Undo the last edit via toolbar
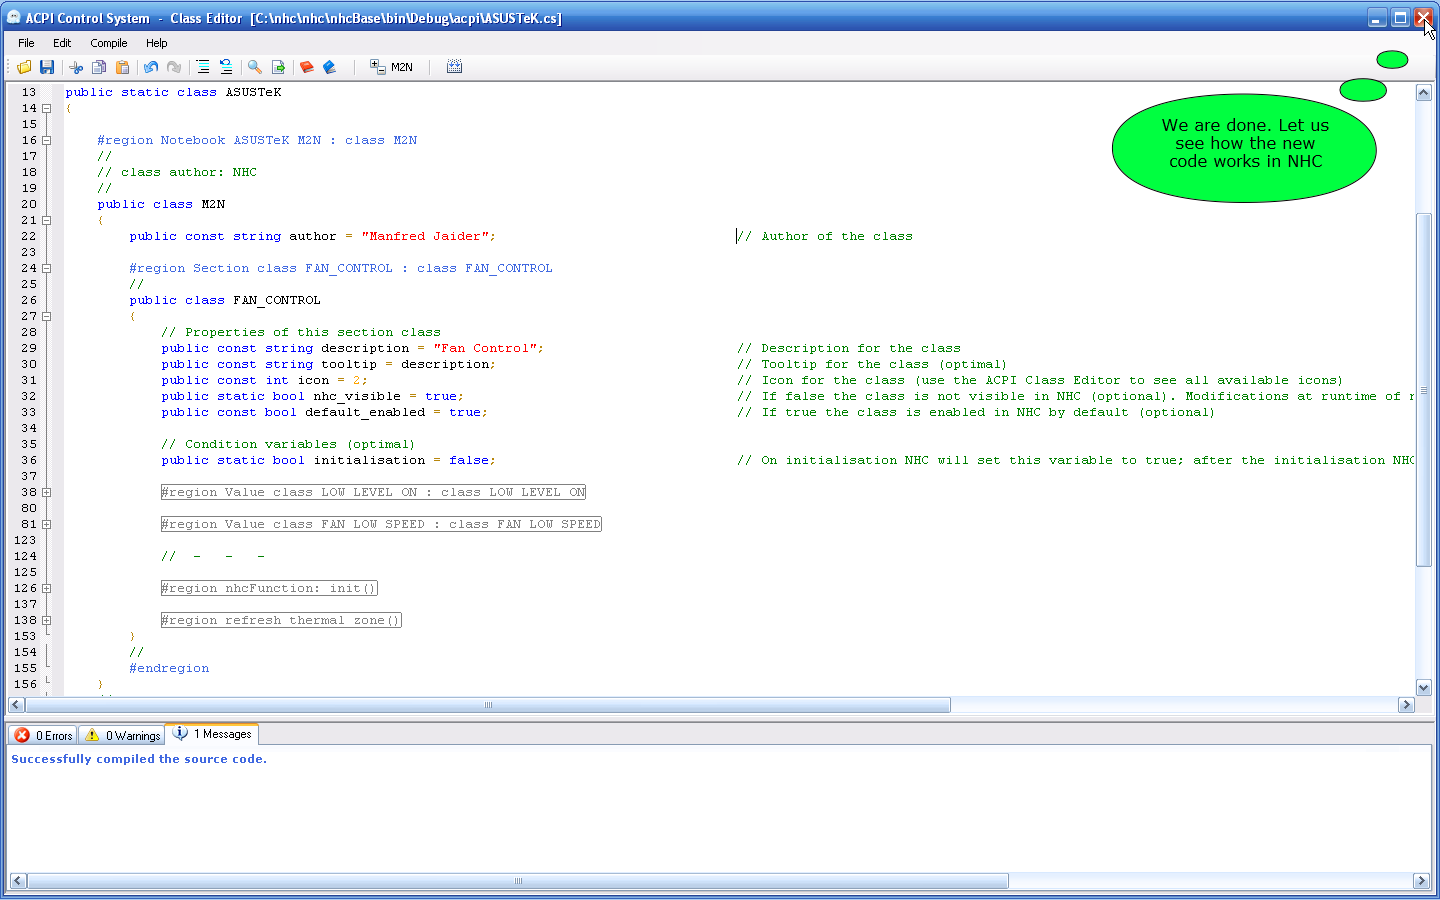The image size is (1440, 900). pos(151,67)
